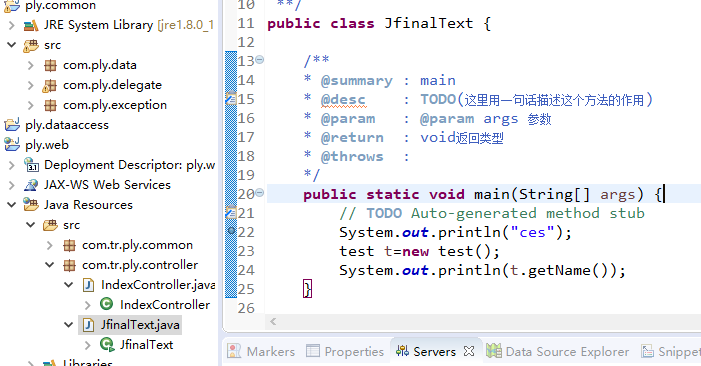This screenshot has height=366, width=701.
Task: Click the Deployment Descriptor icon
Action: [31, 165]
